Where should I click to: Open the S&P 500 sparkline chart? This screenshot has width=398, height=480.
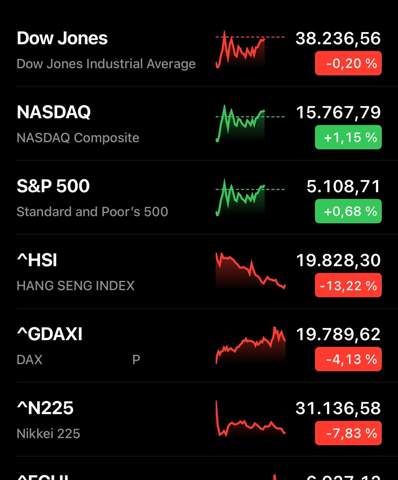(x=250, y=198)
